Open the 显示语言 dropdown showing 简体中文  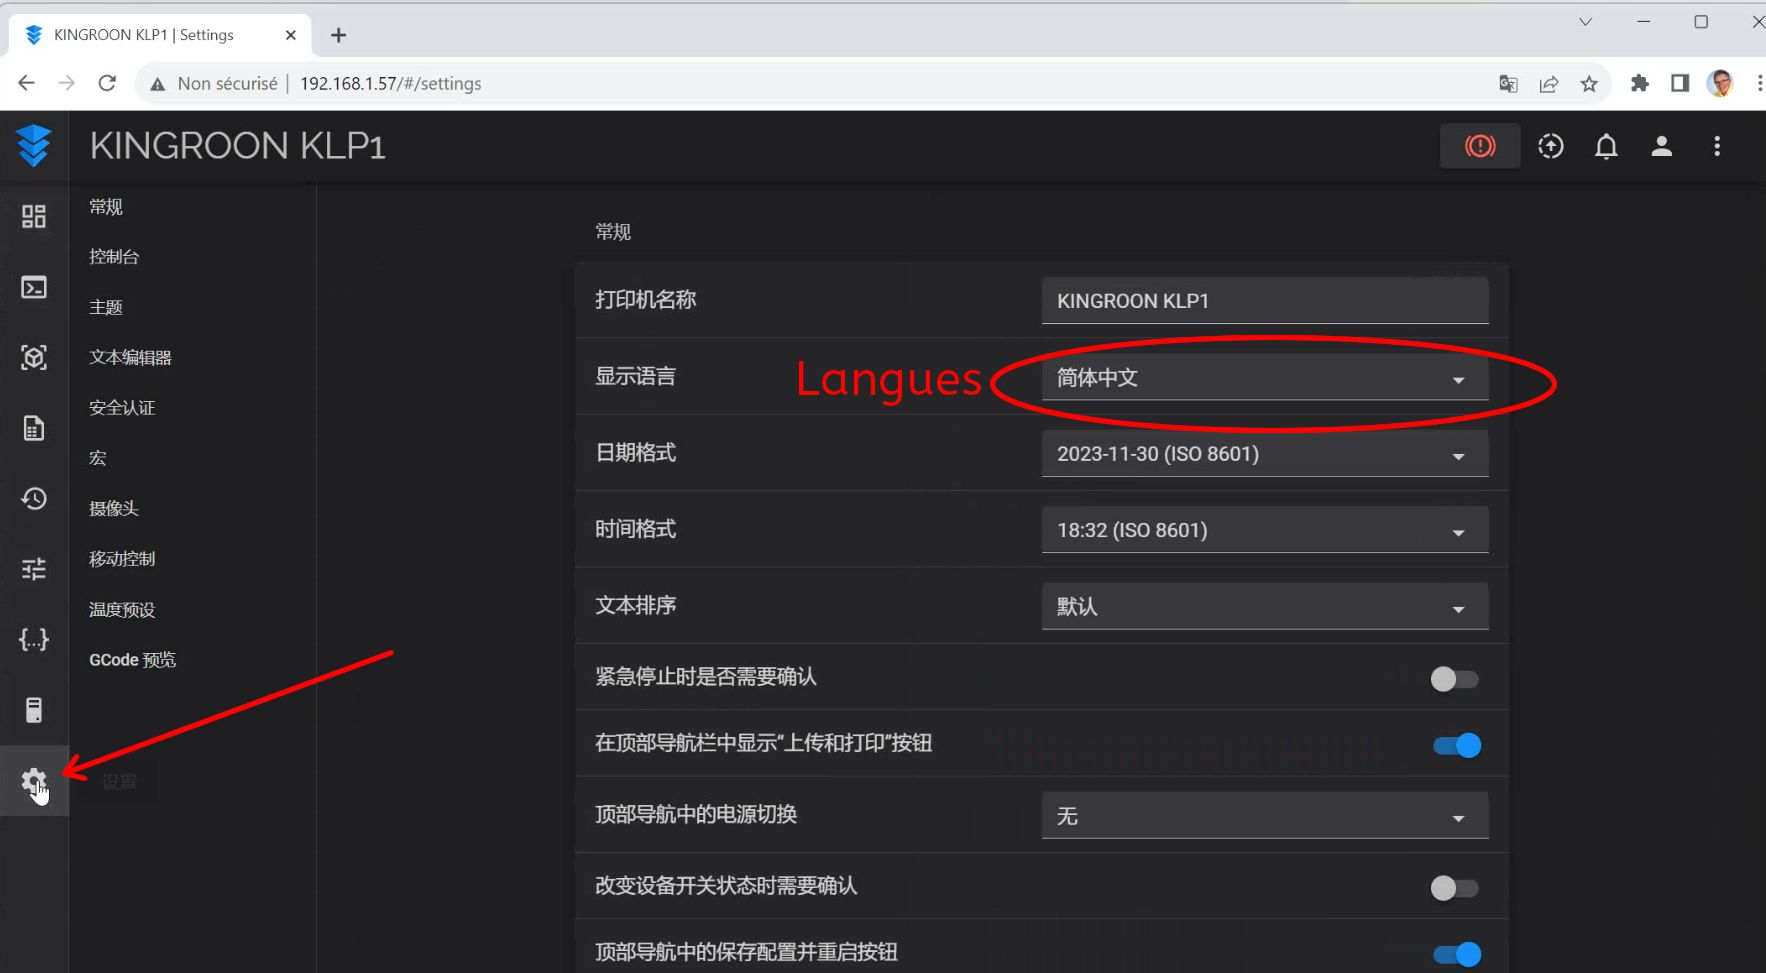1265,378
